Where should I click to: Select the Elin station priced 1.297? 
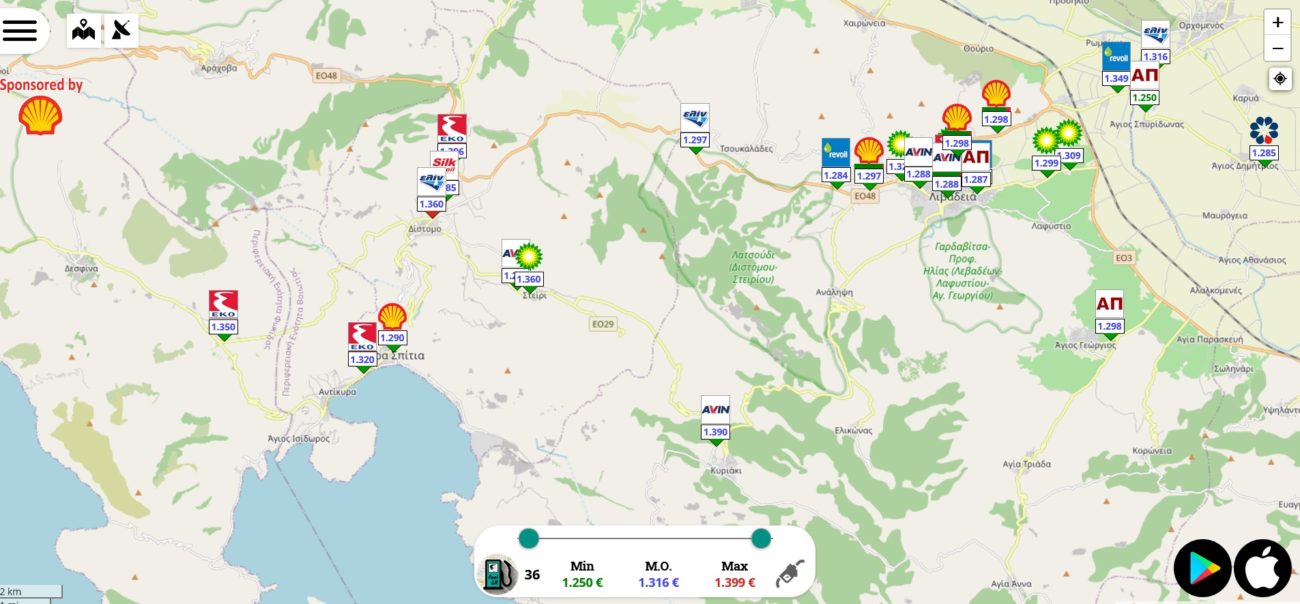pos(694,126)
